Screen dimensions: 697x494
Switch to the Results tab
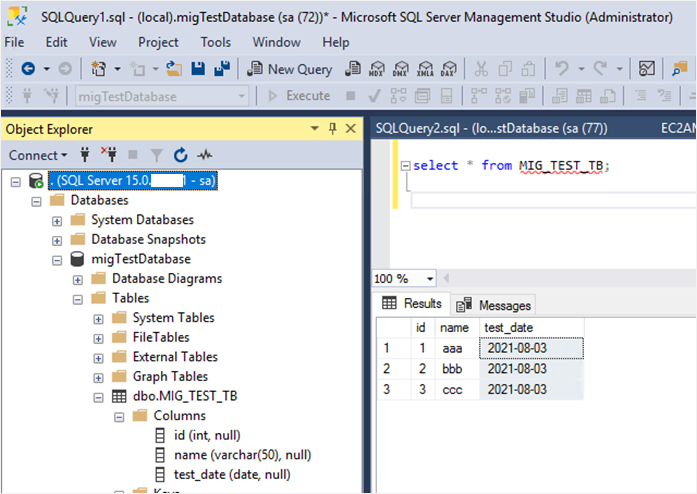click(413, 303)
